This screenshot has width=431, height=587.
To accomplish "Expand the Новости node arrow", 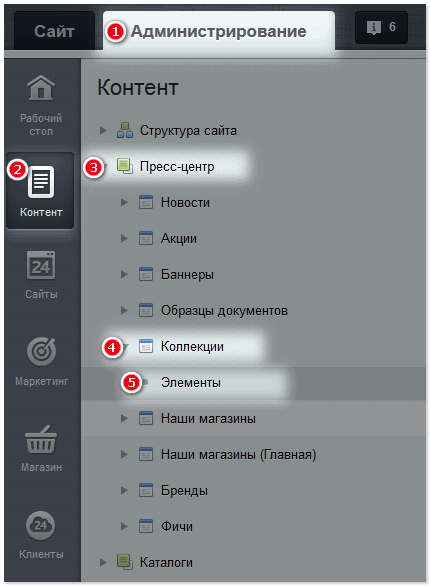I will 124,203.
